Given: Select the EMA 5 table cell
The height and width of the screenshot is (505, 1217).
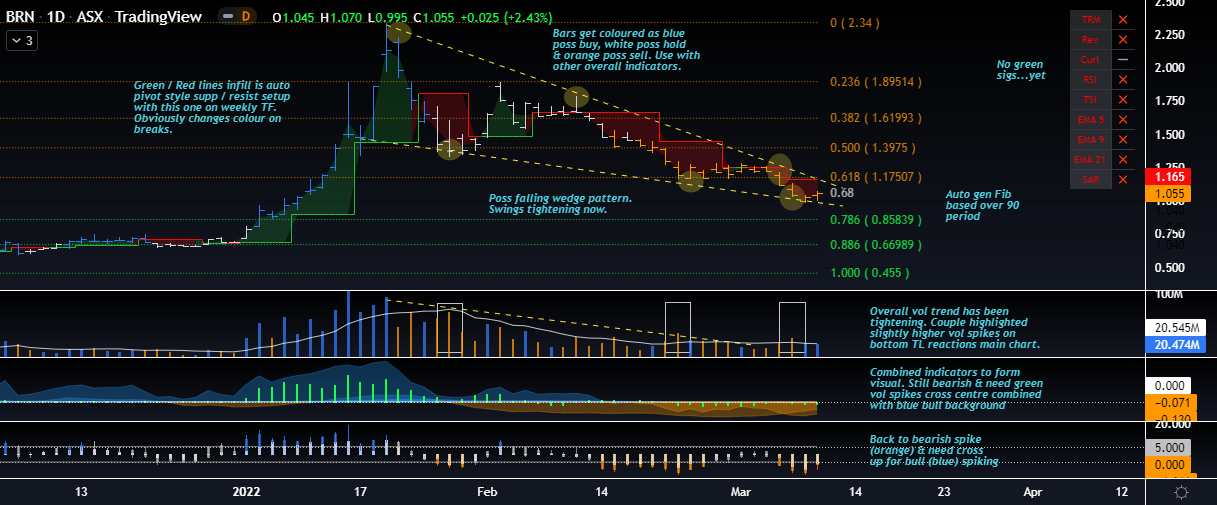Looking at the screenshot, I should click(x=1089, y=120).
